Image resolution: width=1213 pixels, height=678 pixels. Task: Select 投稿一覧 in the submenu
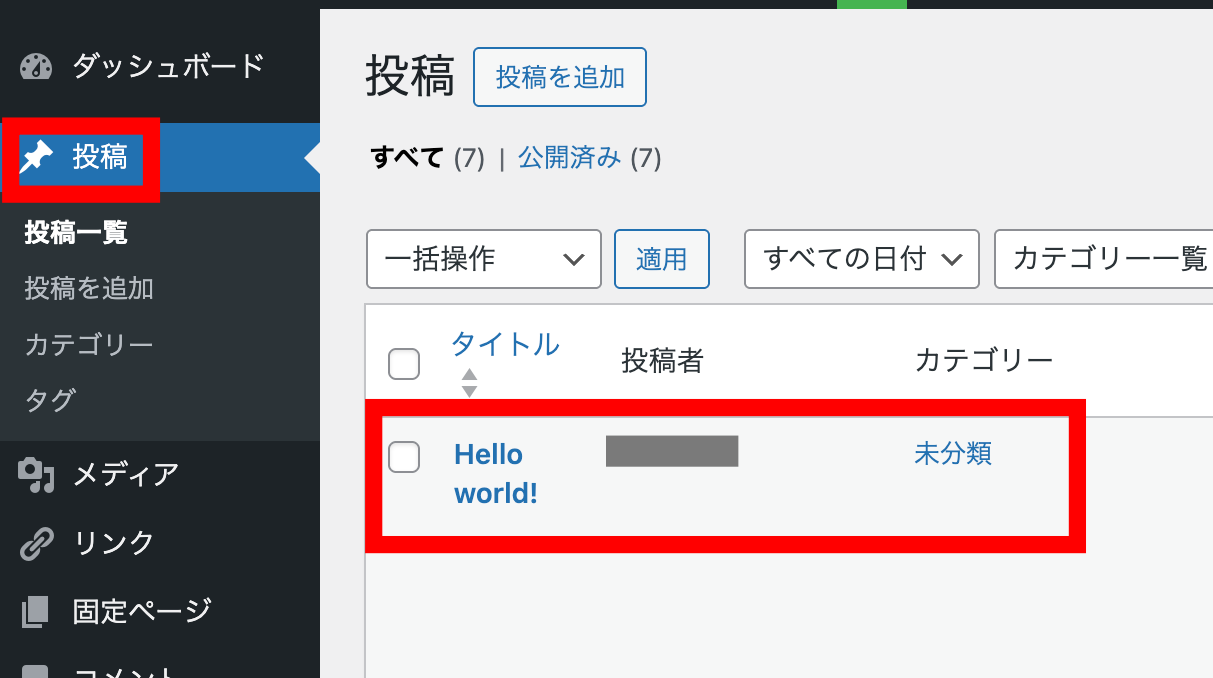coord(76,233)
